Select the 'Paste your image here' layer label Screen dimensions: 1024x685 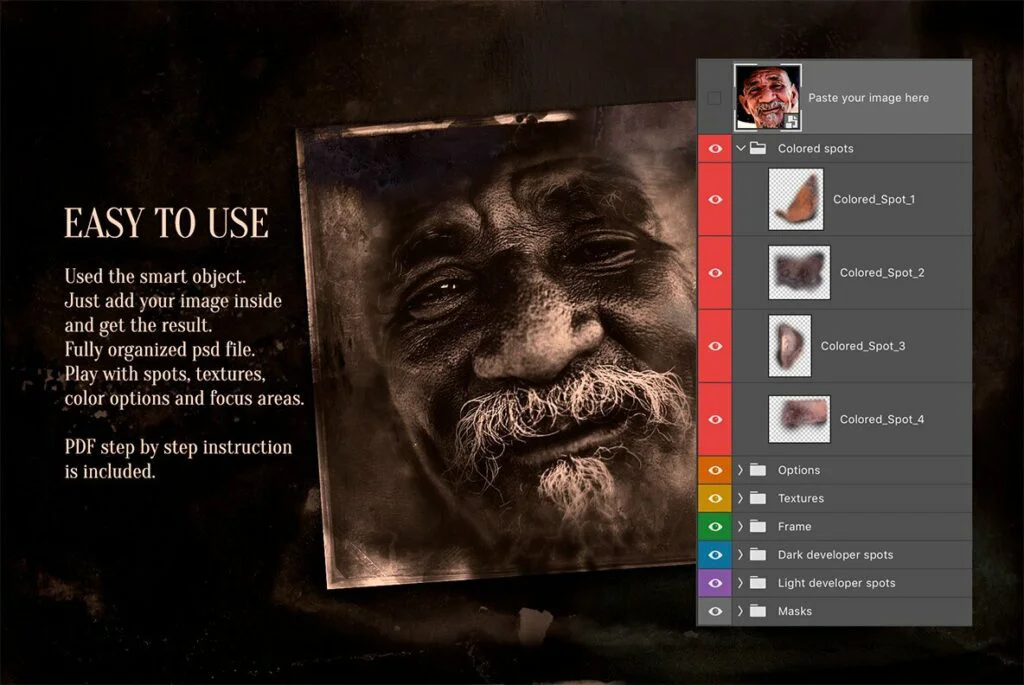tap(868, 98)
